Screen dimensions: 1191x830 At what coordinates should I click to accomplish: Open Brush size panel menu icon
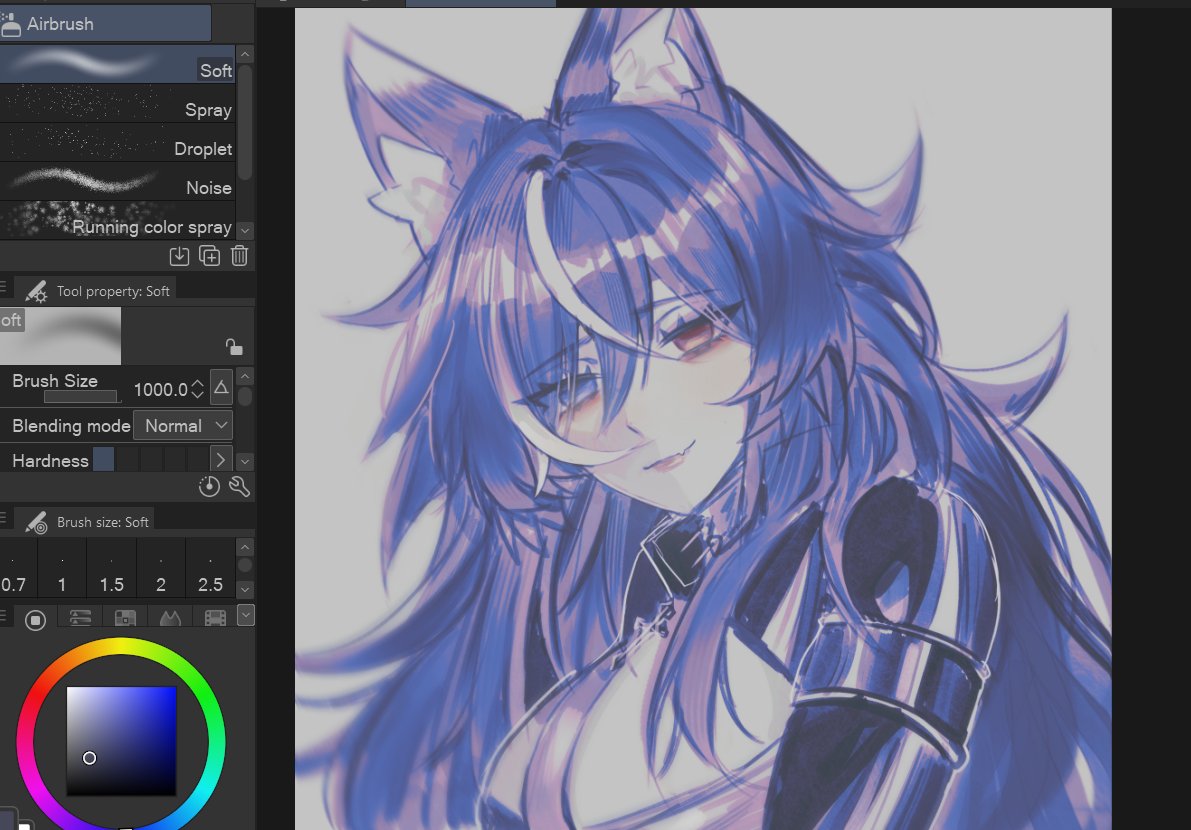point(4,518)
